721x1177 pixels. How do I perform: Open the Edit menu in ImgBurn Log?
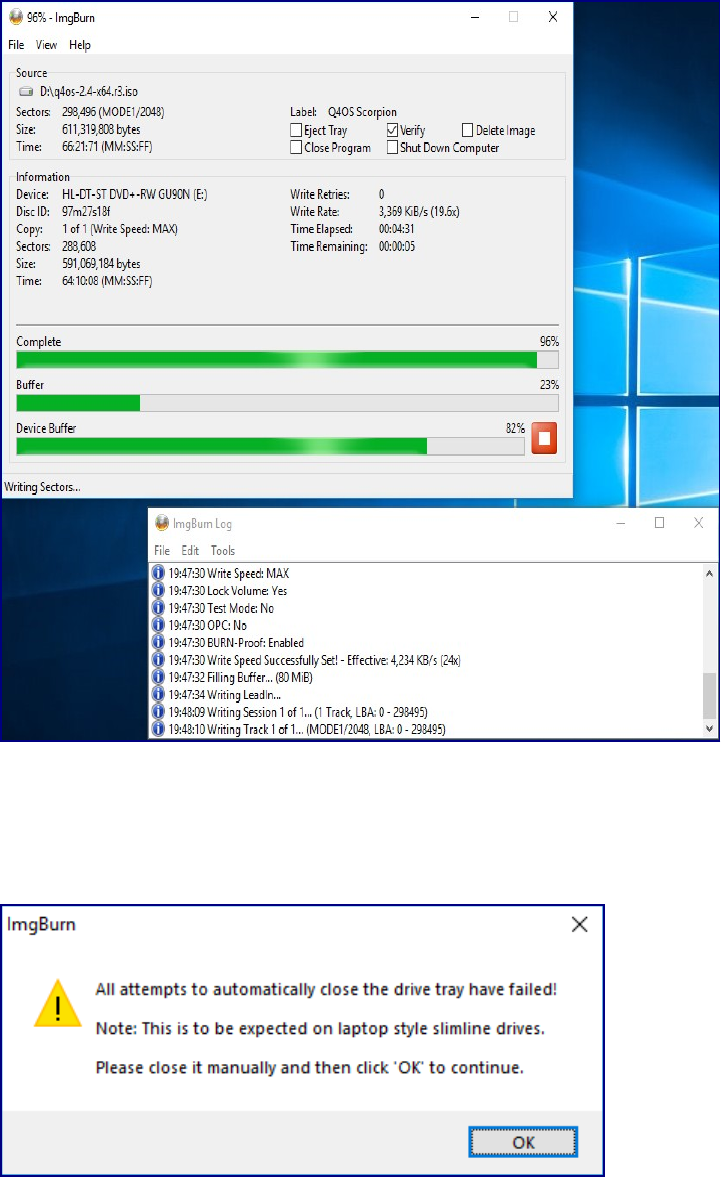pyautogui.click(x=190, y=550)
